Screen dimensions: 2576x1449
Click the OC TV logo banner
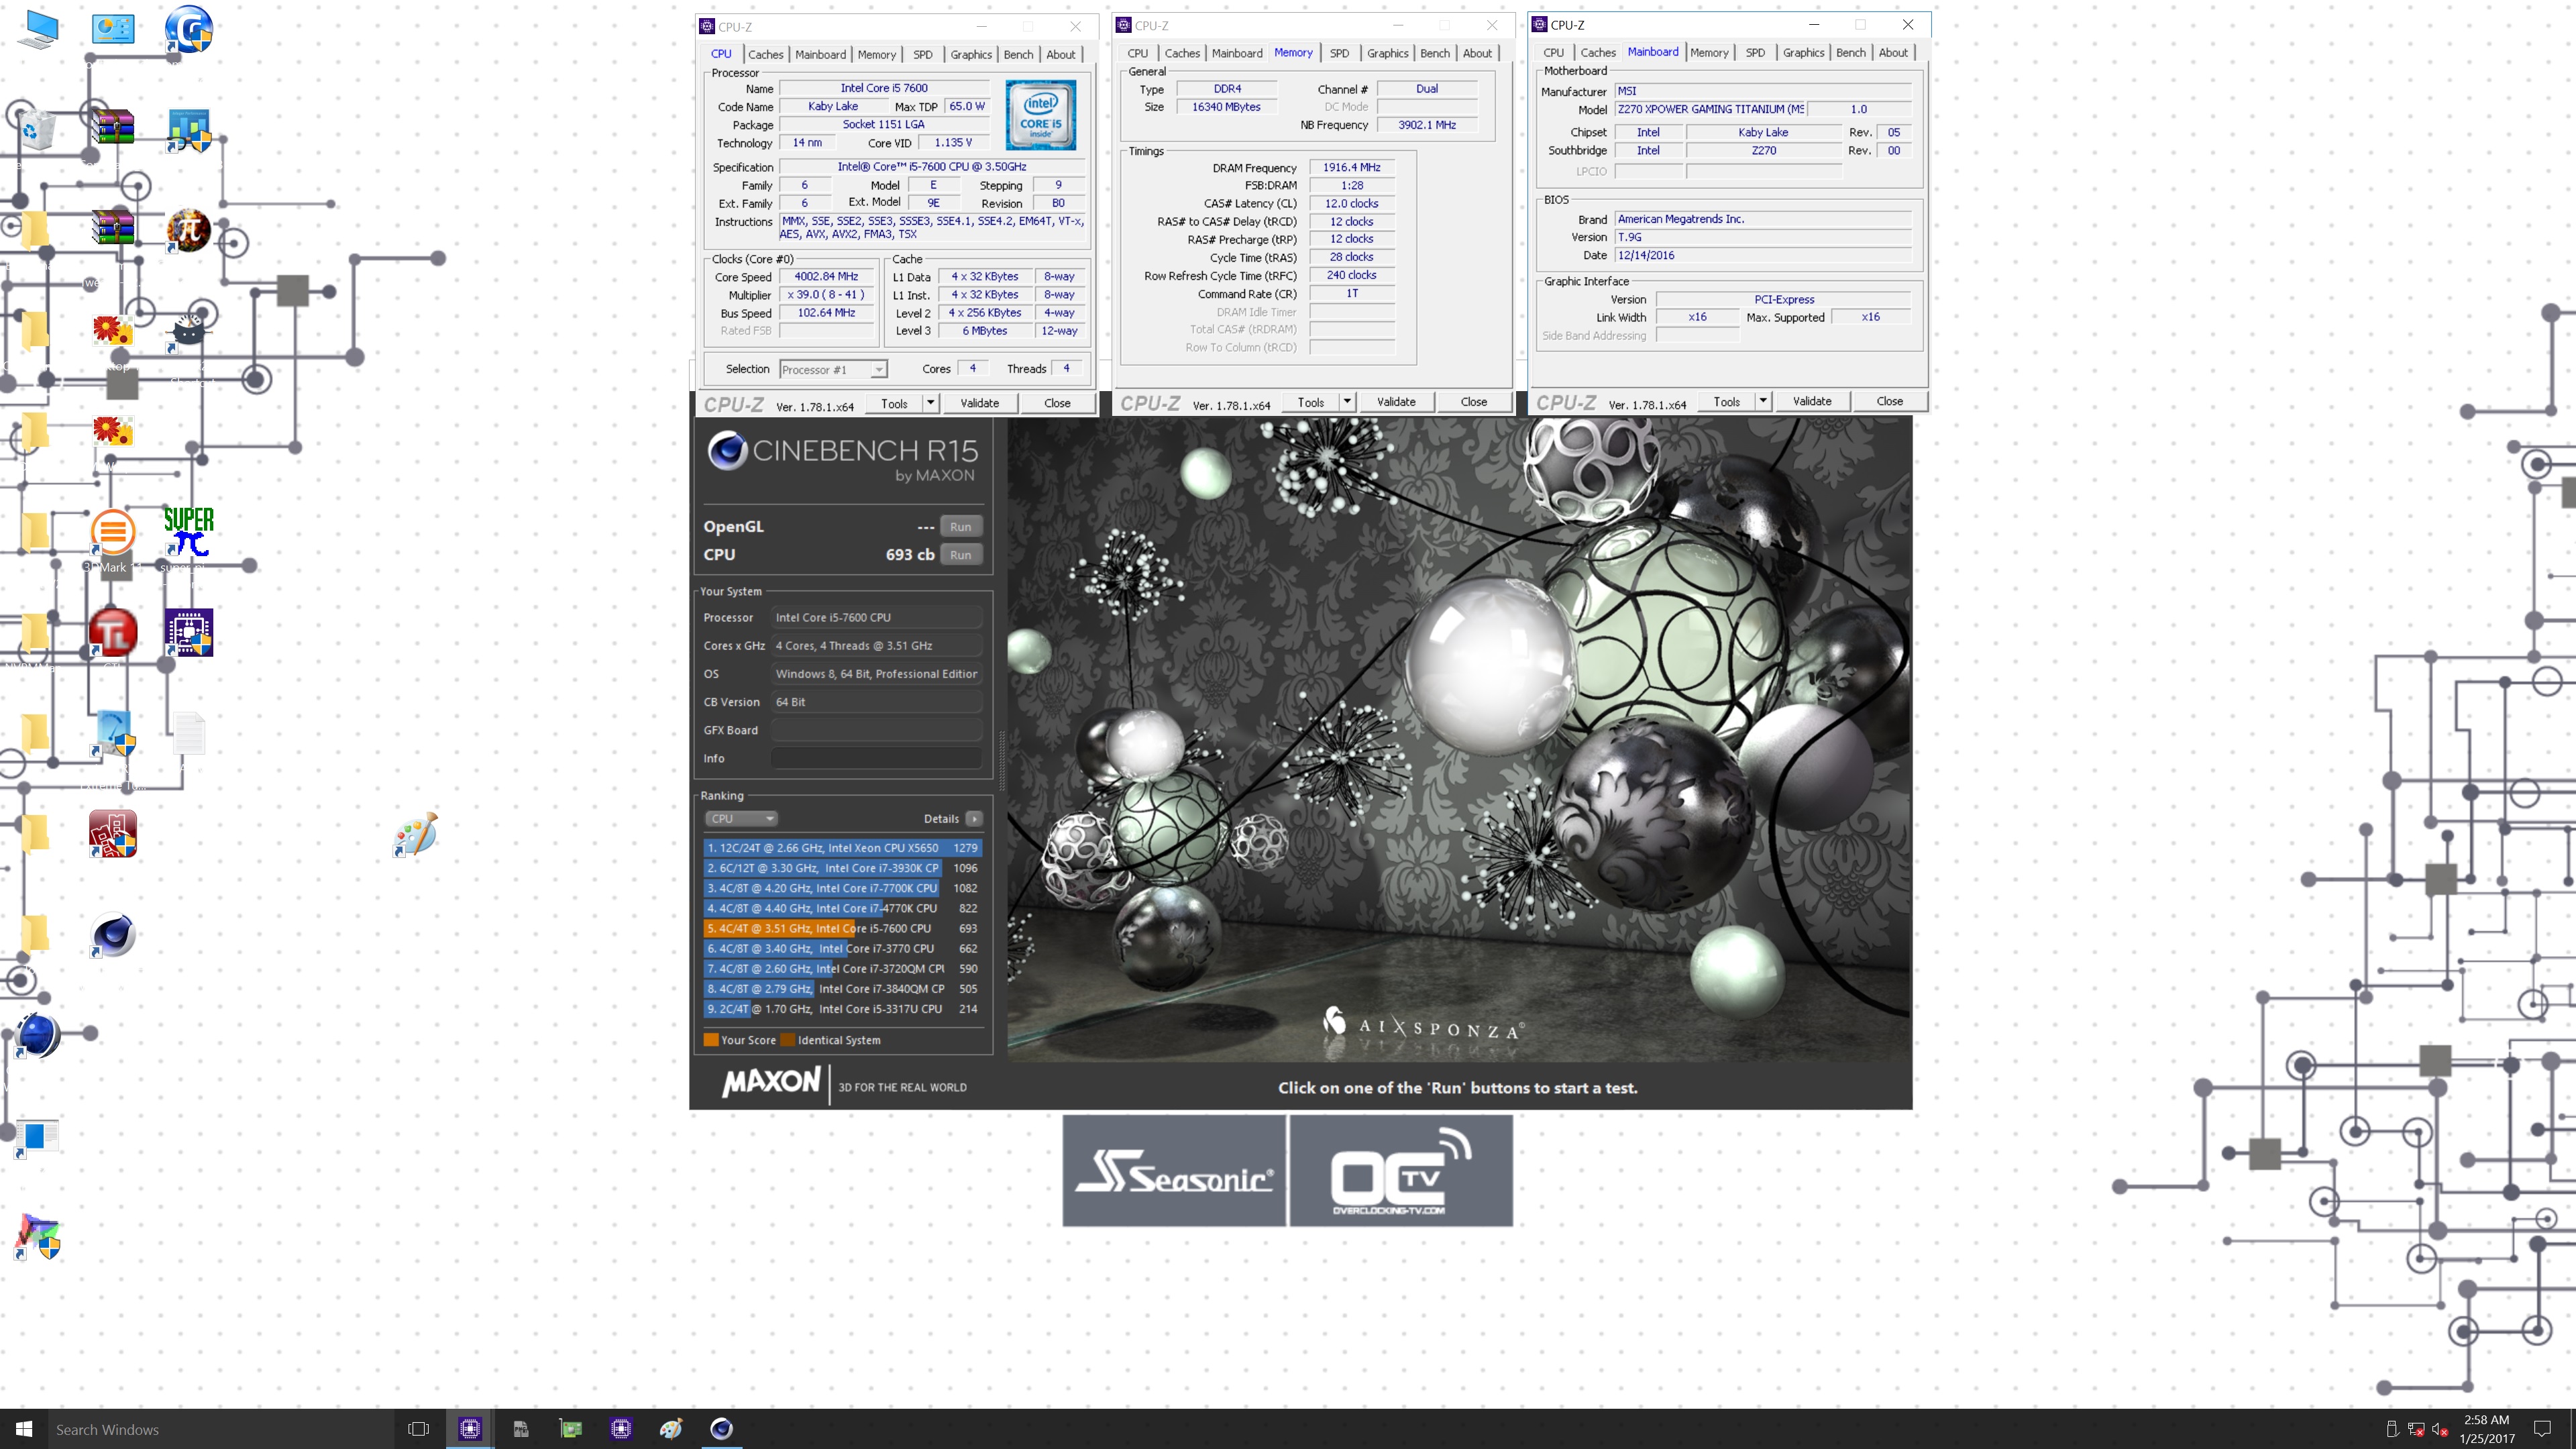tap(1401, 1171)
